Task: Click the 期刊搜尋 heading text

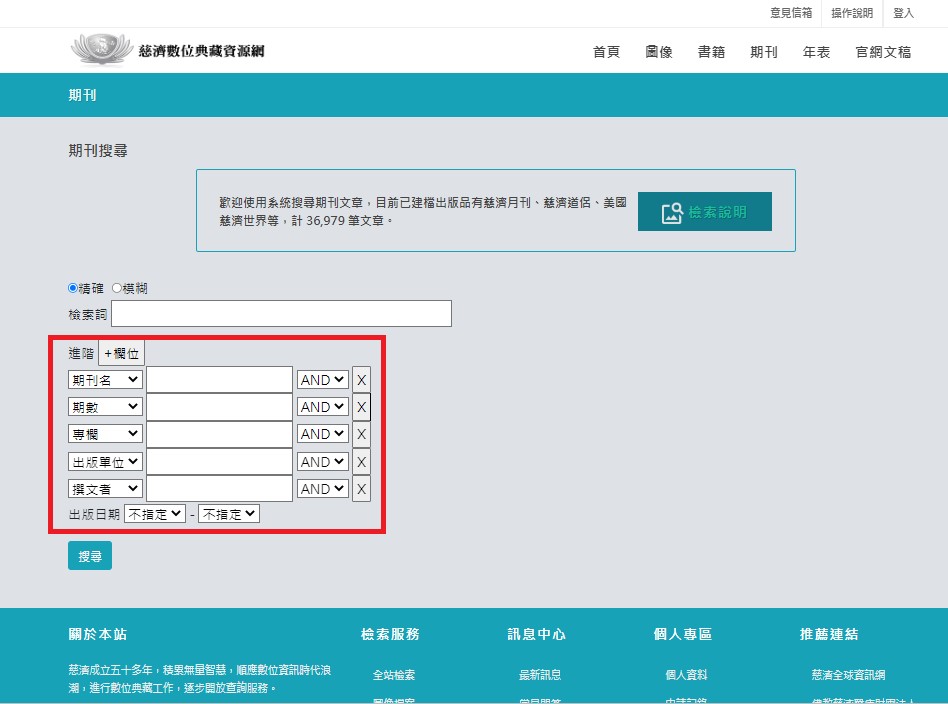Action: (x=98, y=151)
